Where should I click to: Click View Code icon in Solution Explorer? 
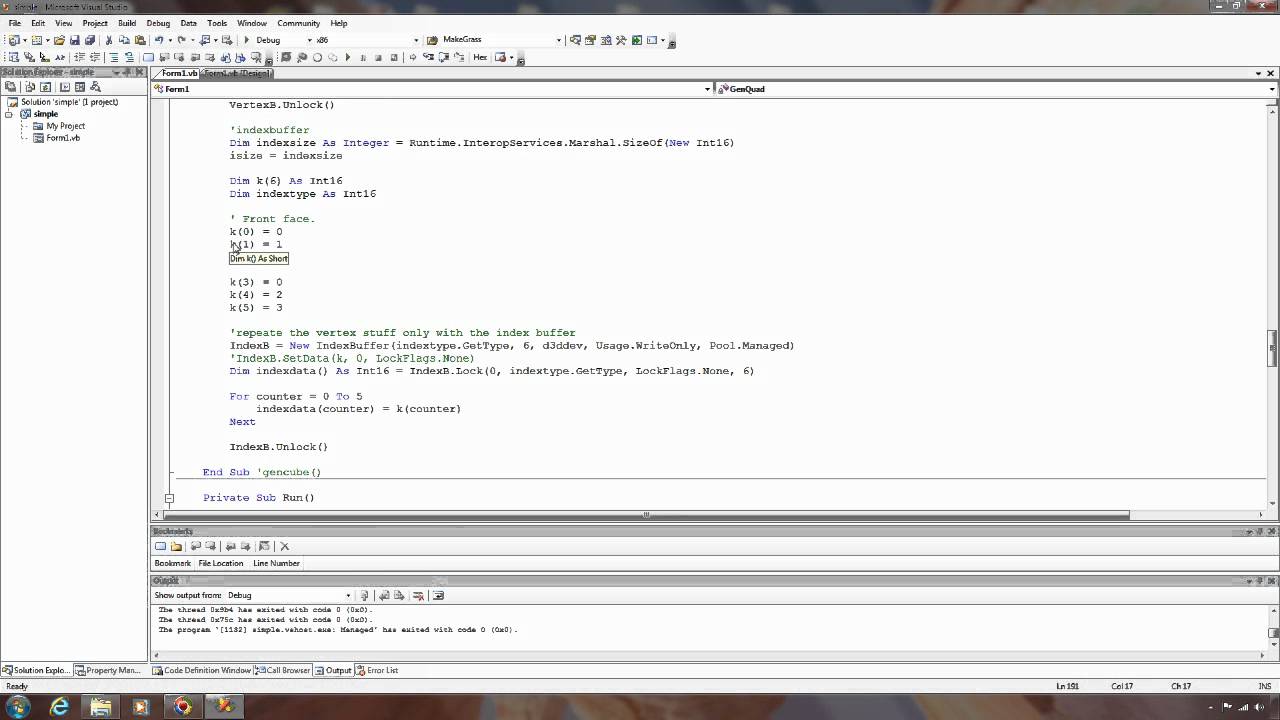coord(65,87)
